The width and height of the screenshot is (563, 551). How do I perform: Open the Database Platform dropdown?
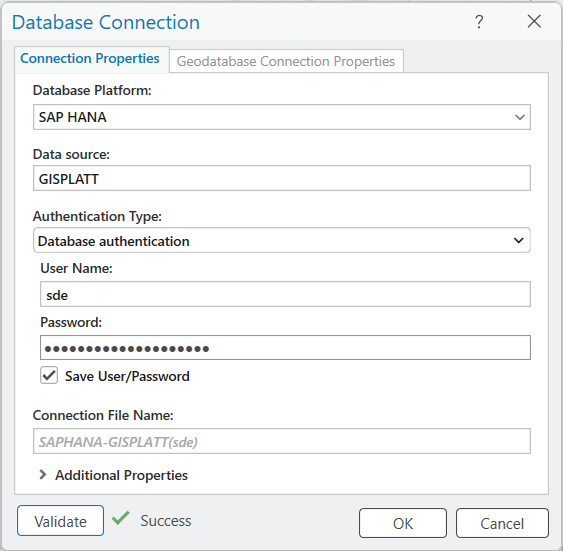282,117
